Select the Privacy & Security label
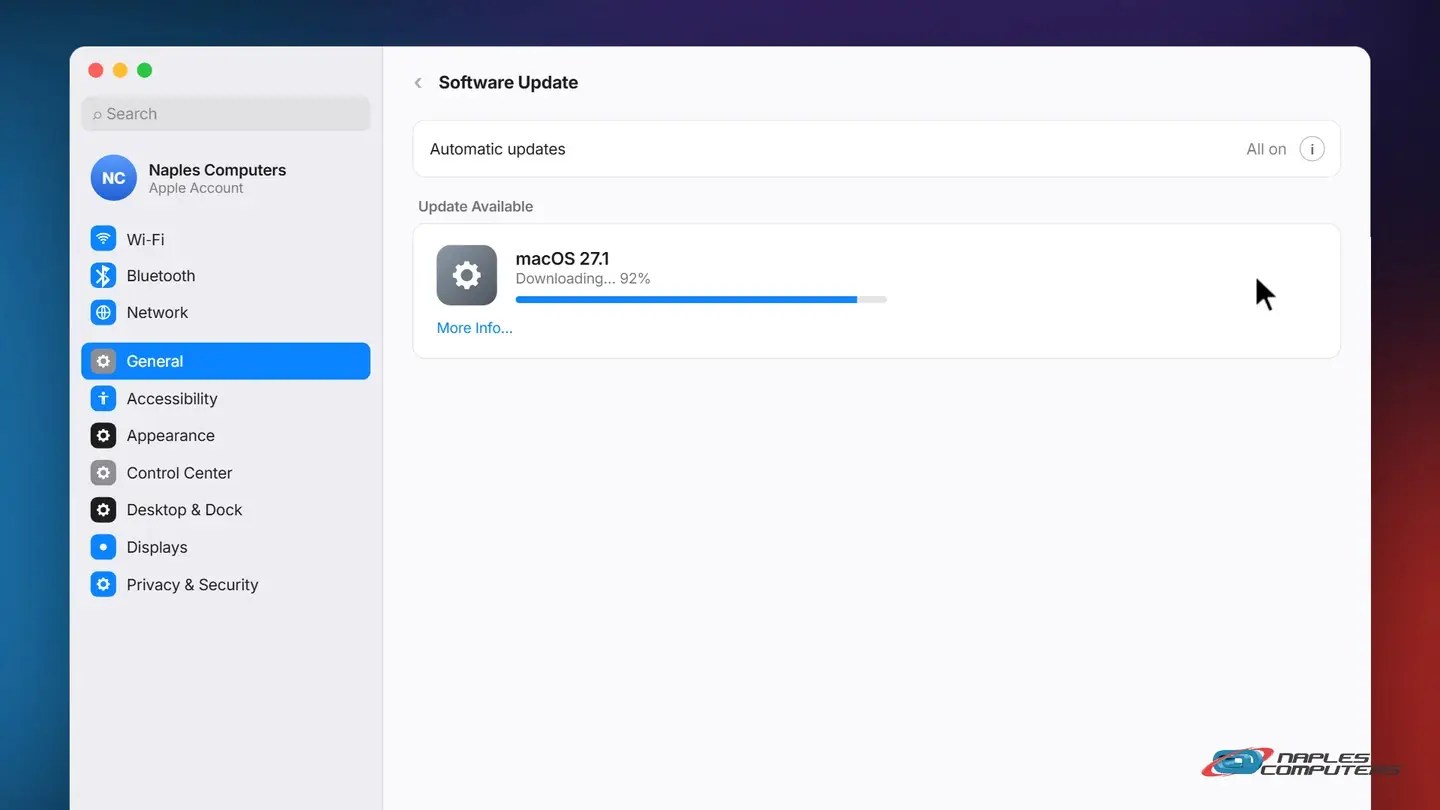1440x810 pixels. (193, 585)
